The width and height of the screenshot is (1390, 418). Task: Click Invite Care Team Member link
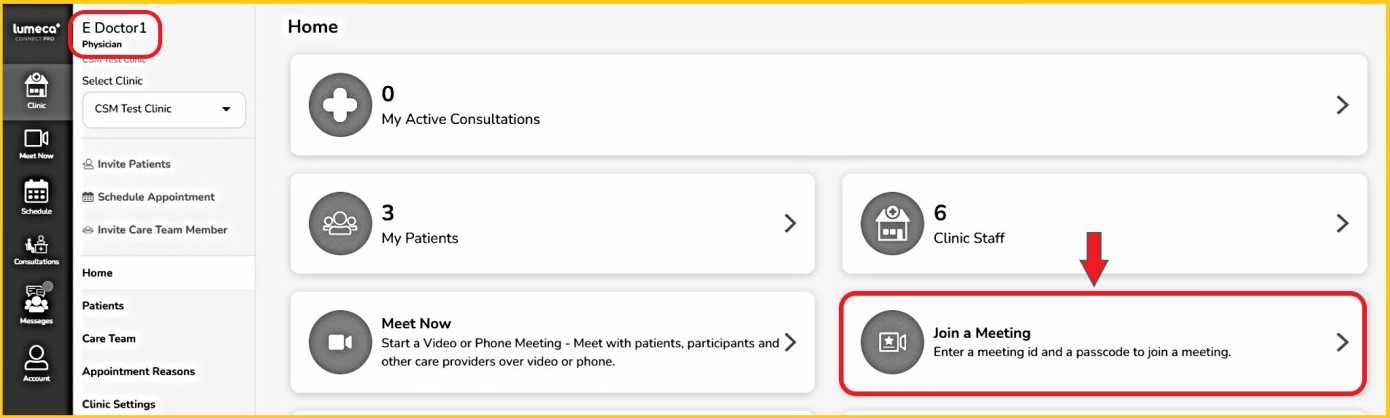tap(162, 230)
